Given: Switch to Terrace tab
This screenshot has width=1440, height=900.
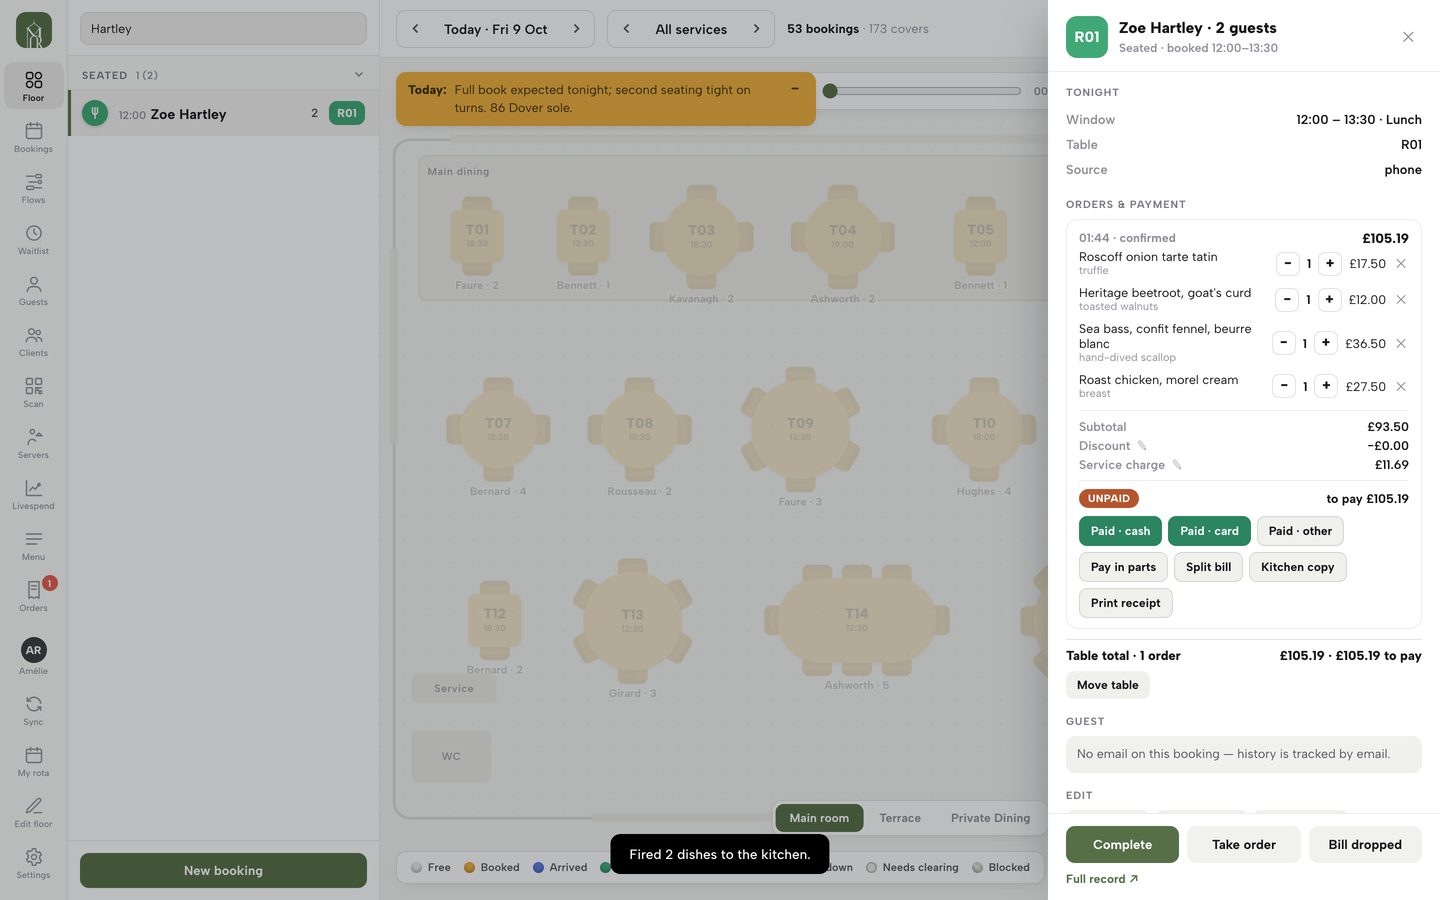Looking at the screenshot, I should click(x=900, y=818).
